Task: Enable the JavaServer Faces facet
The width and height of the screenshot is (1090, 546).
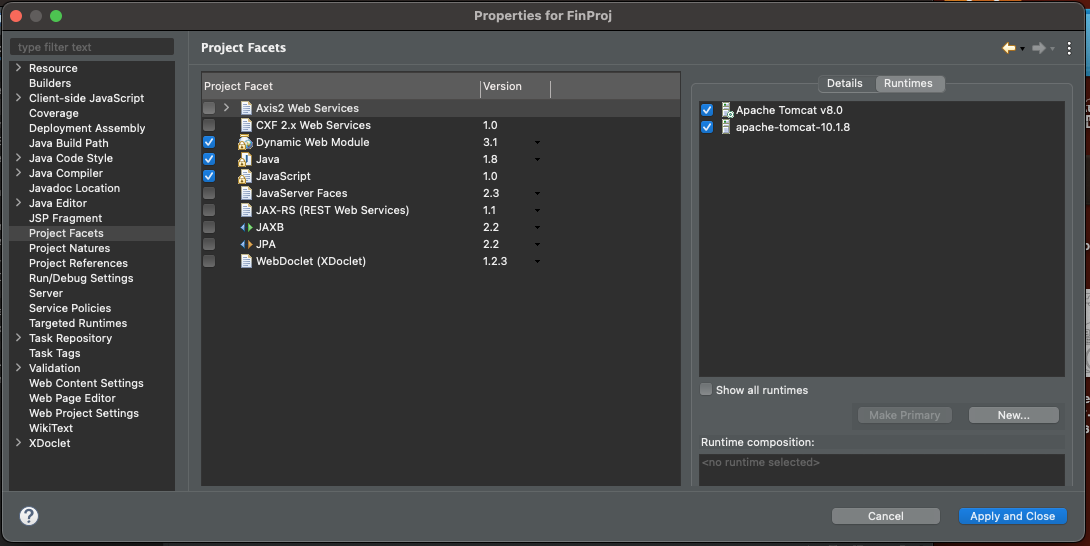Action: tap(209, 193)
